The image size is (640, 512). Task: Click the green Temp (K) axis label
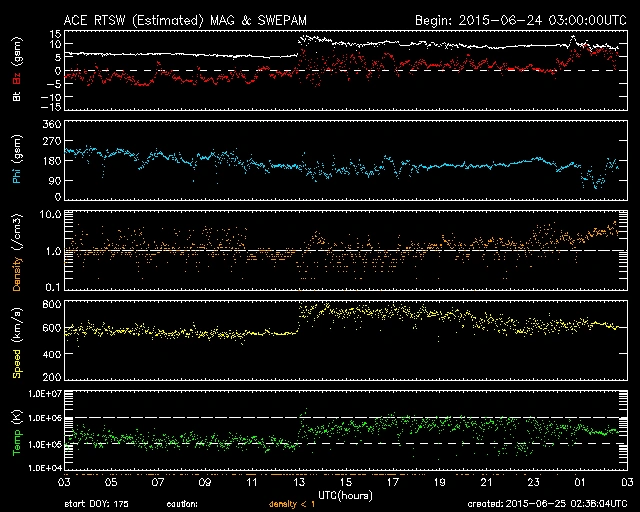coord(17,430)
